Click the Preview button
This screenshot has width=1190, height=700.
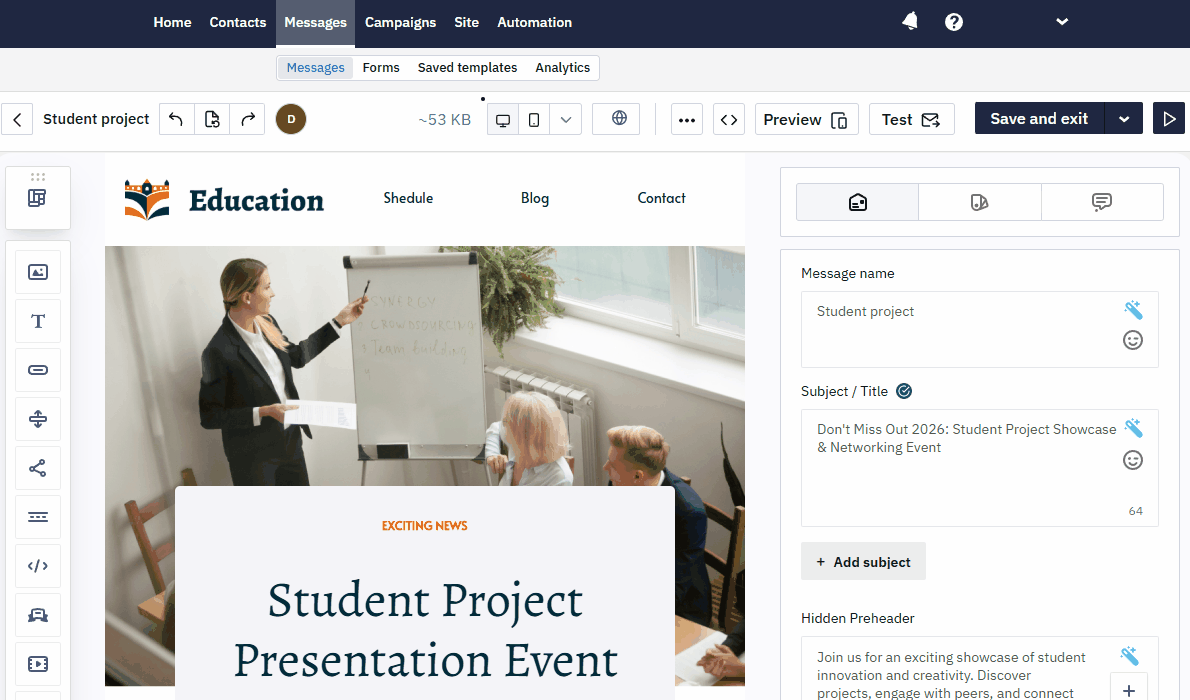(806, 120)
